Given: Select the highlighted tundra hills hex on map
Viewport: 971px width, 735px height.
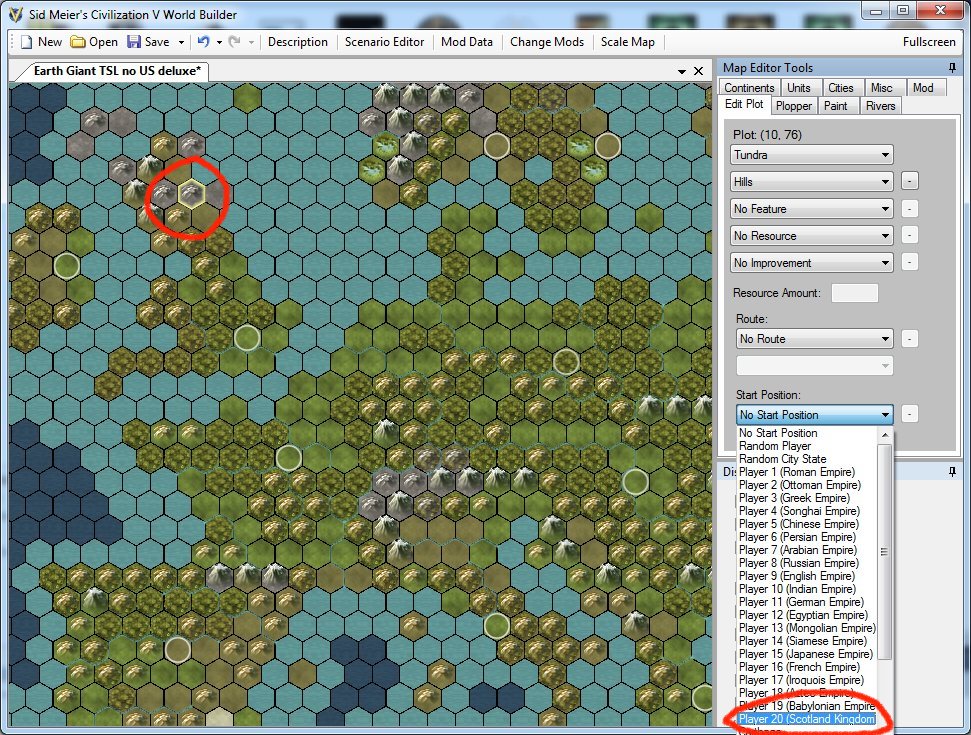Looking at the screenshot, I should tap(192, 194).
